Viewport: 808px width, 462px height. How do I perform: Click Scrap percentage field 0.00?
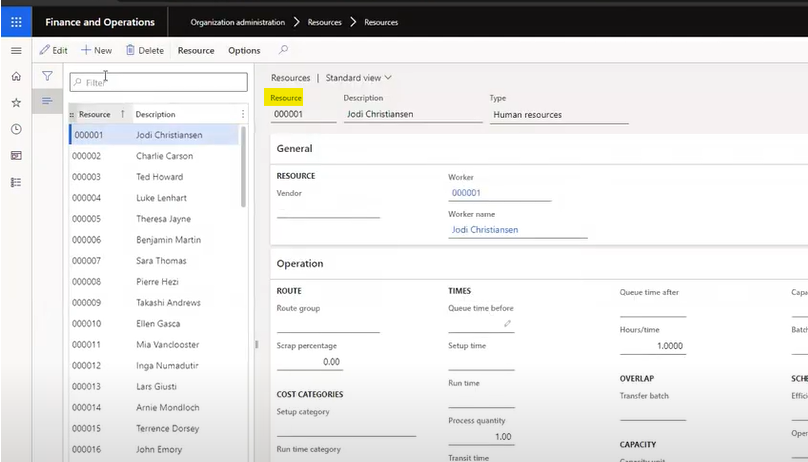pos(309,362)
